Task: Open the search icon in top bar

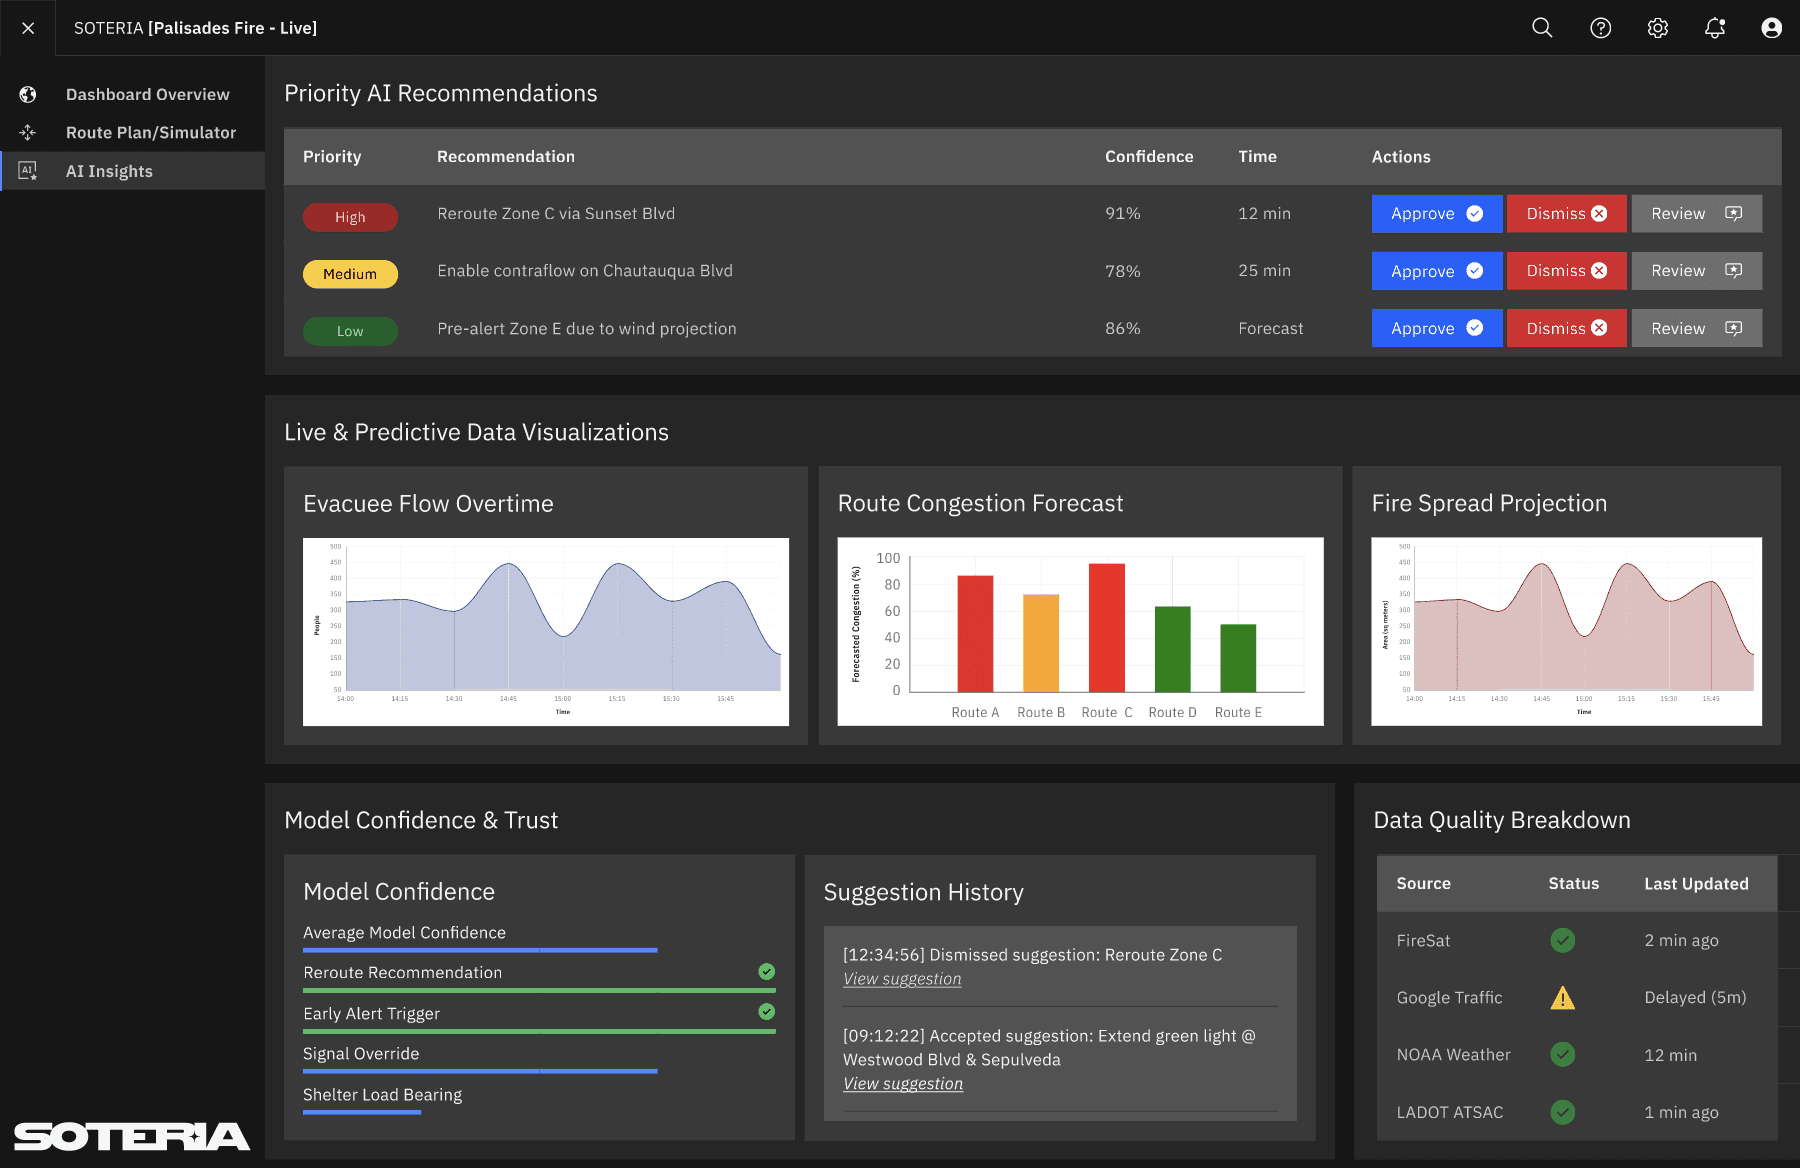Action: coord(1542,28)
